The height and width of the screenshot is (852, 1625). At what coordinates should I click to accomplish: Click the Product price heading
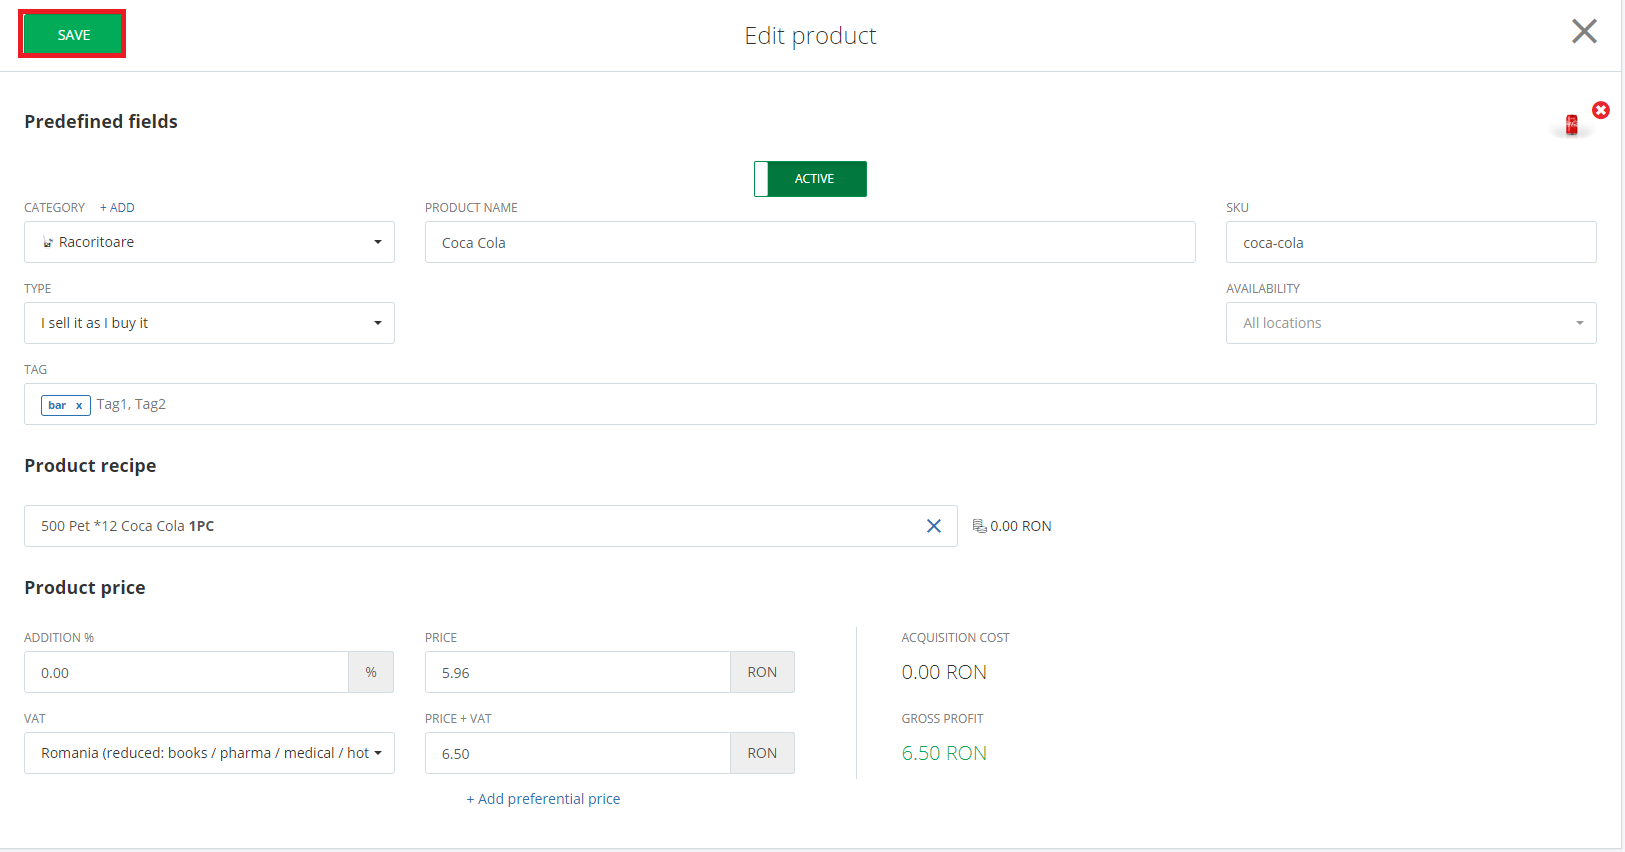[85, 588]
